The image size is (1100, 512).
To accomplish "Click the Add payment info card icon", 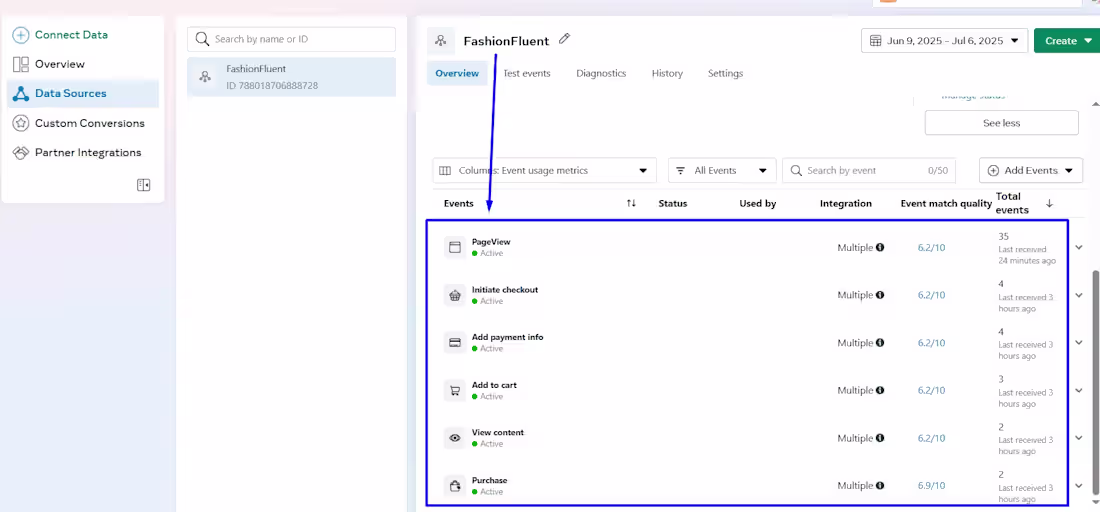I will pos(455,343).
